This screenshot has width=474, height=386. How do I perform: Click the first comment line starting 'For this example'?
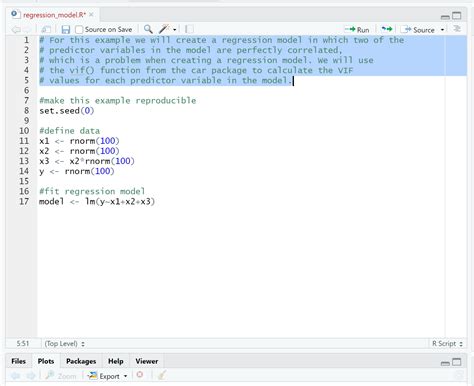[222, 40]
